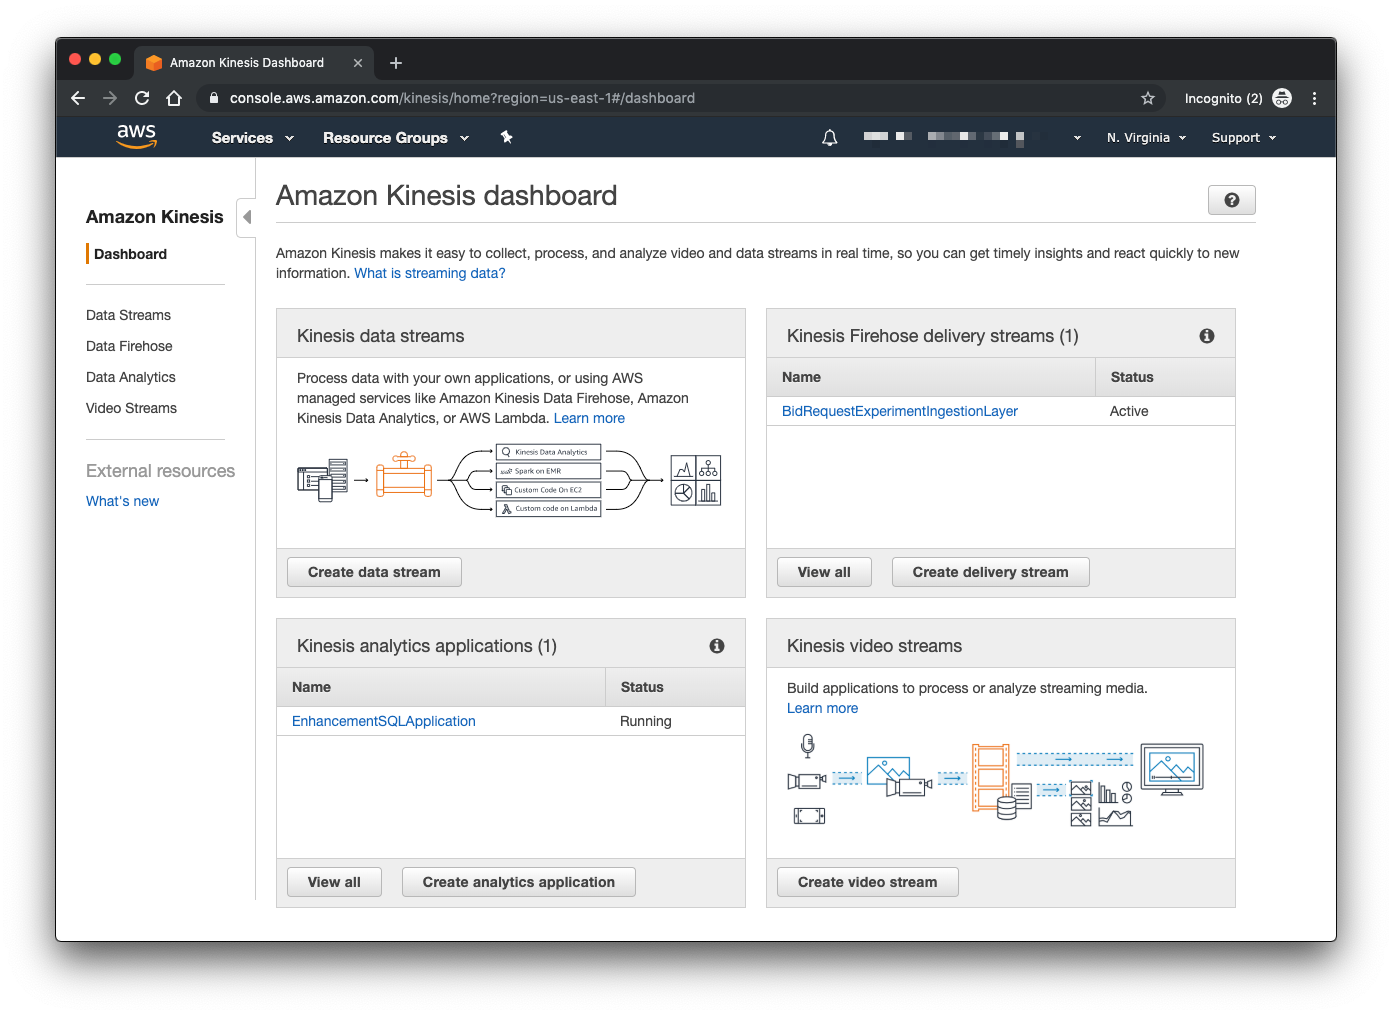Click the 'External resources' sidebar heading
The image size is (1392, 1015).
160,471
